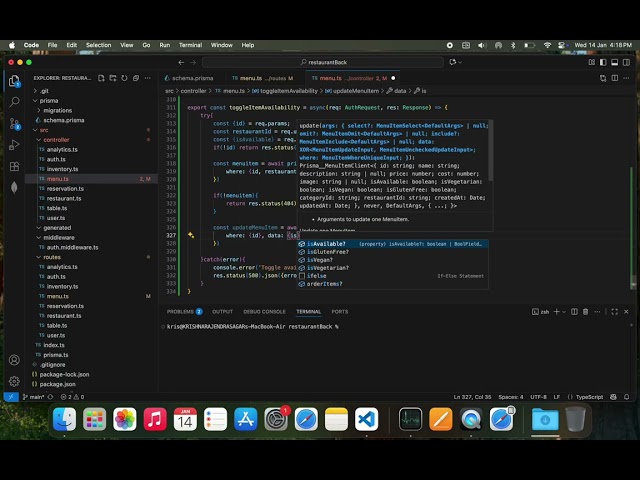Toggle the primary side bar layout button
The image size is (640, 480).
coord(603,62)
